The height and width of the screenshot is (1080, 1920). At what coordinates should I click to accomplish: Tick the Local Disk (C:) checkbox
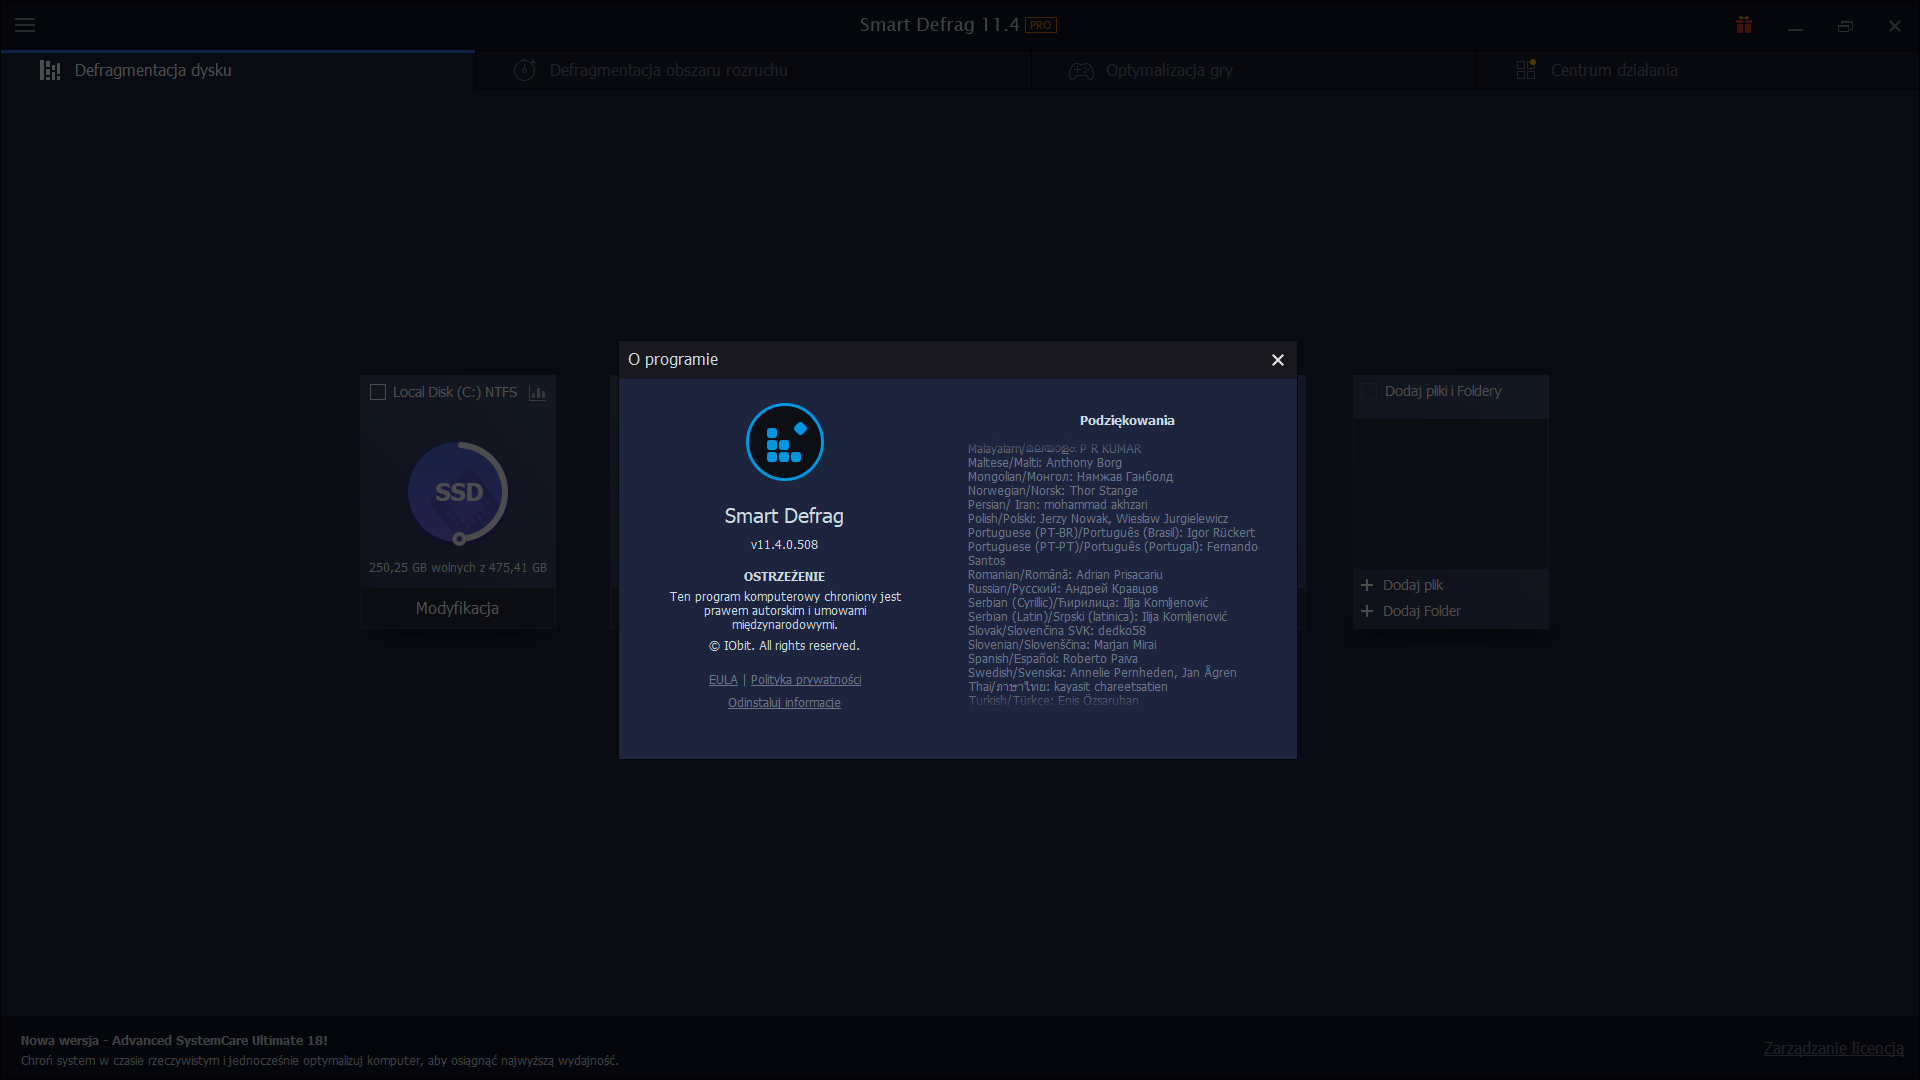(x=378, y=392)
